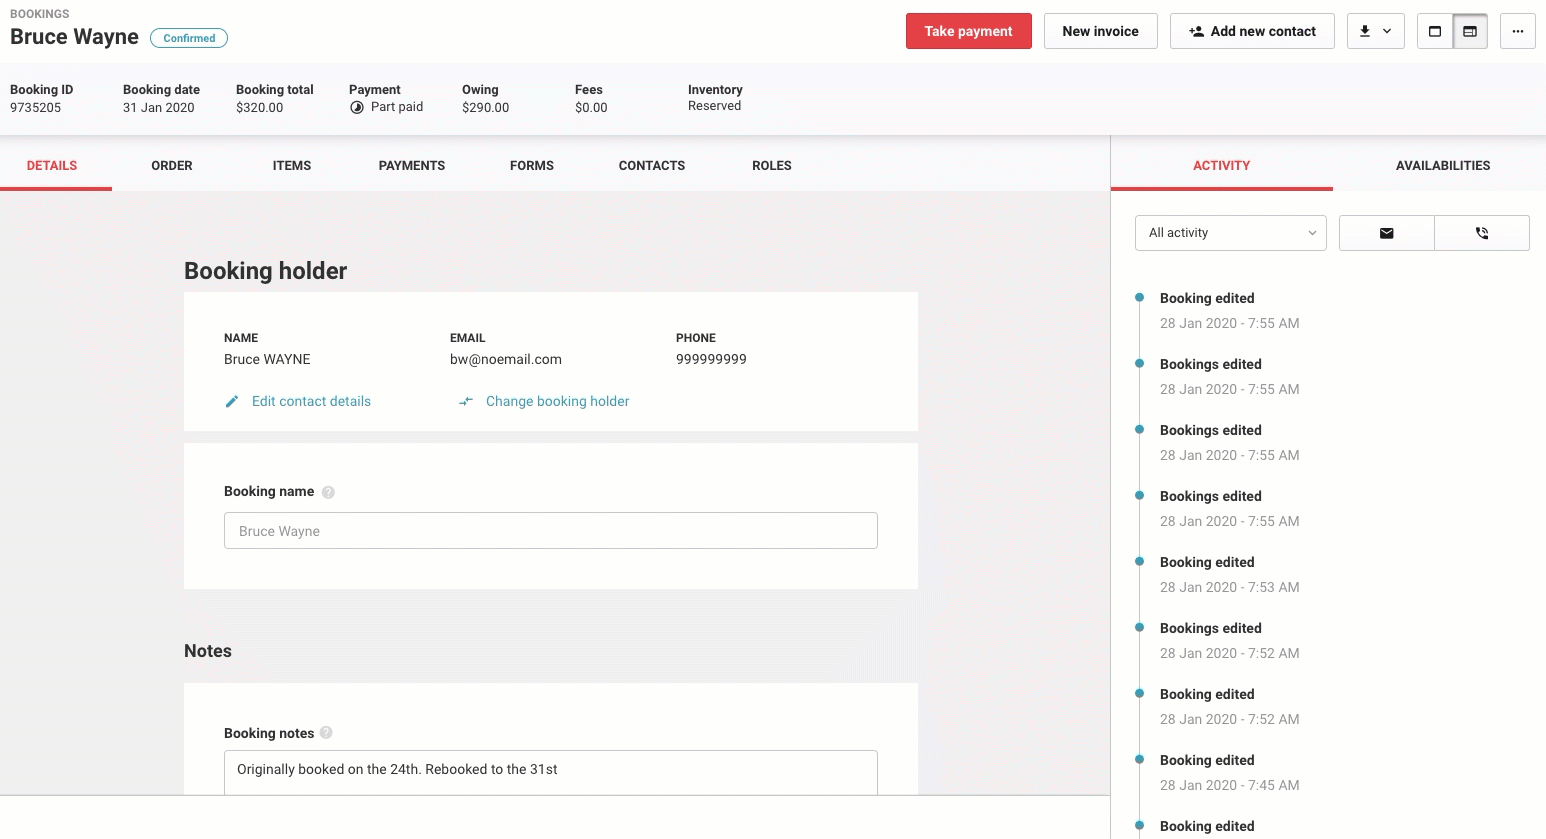
Task: Click Add new contact button
Action: [x=1252, y=31]
